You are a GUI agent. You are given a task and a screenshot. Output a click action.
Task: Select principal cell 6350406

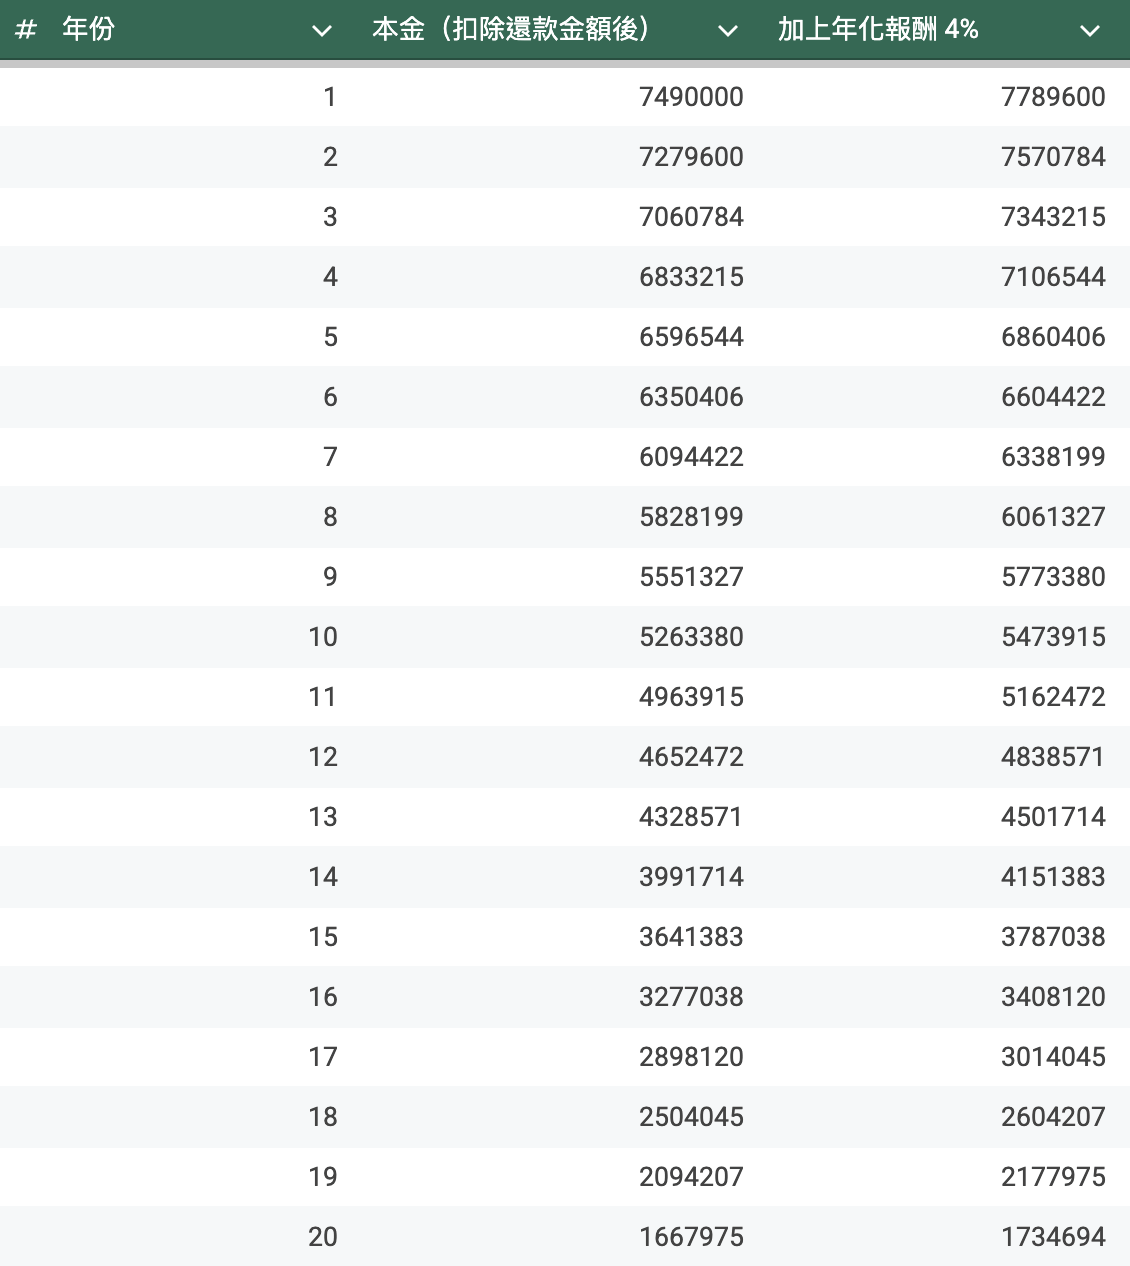pyautogui.click(x=691, y=397)
